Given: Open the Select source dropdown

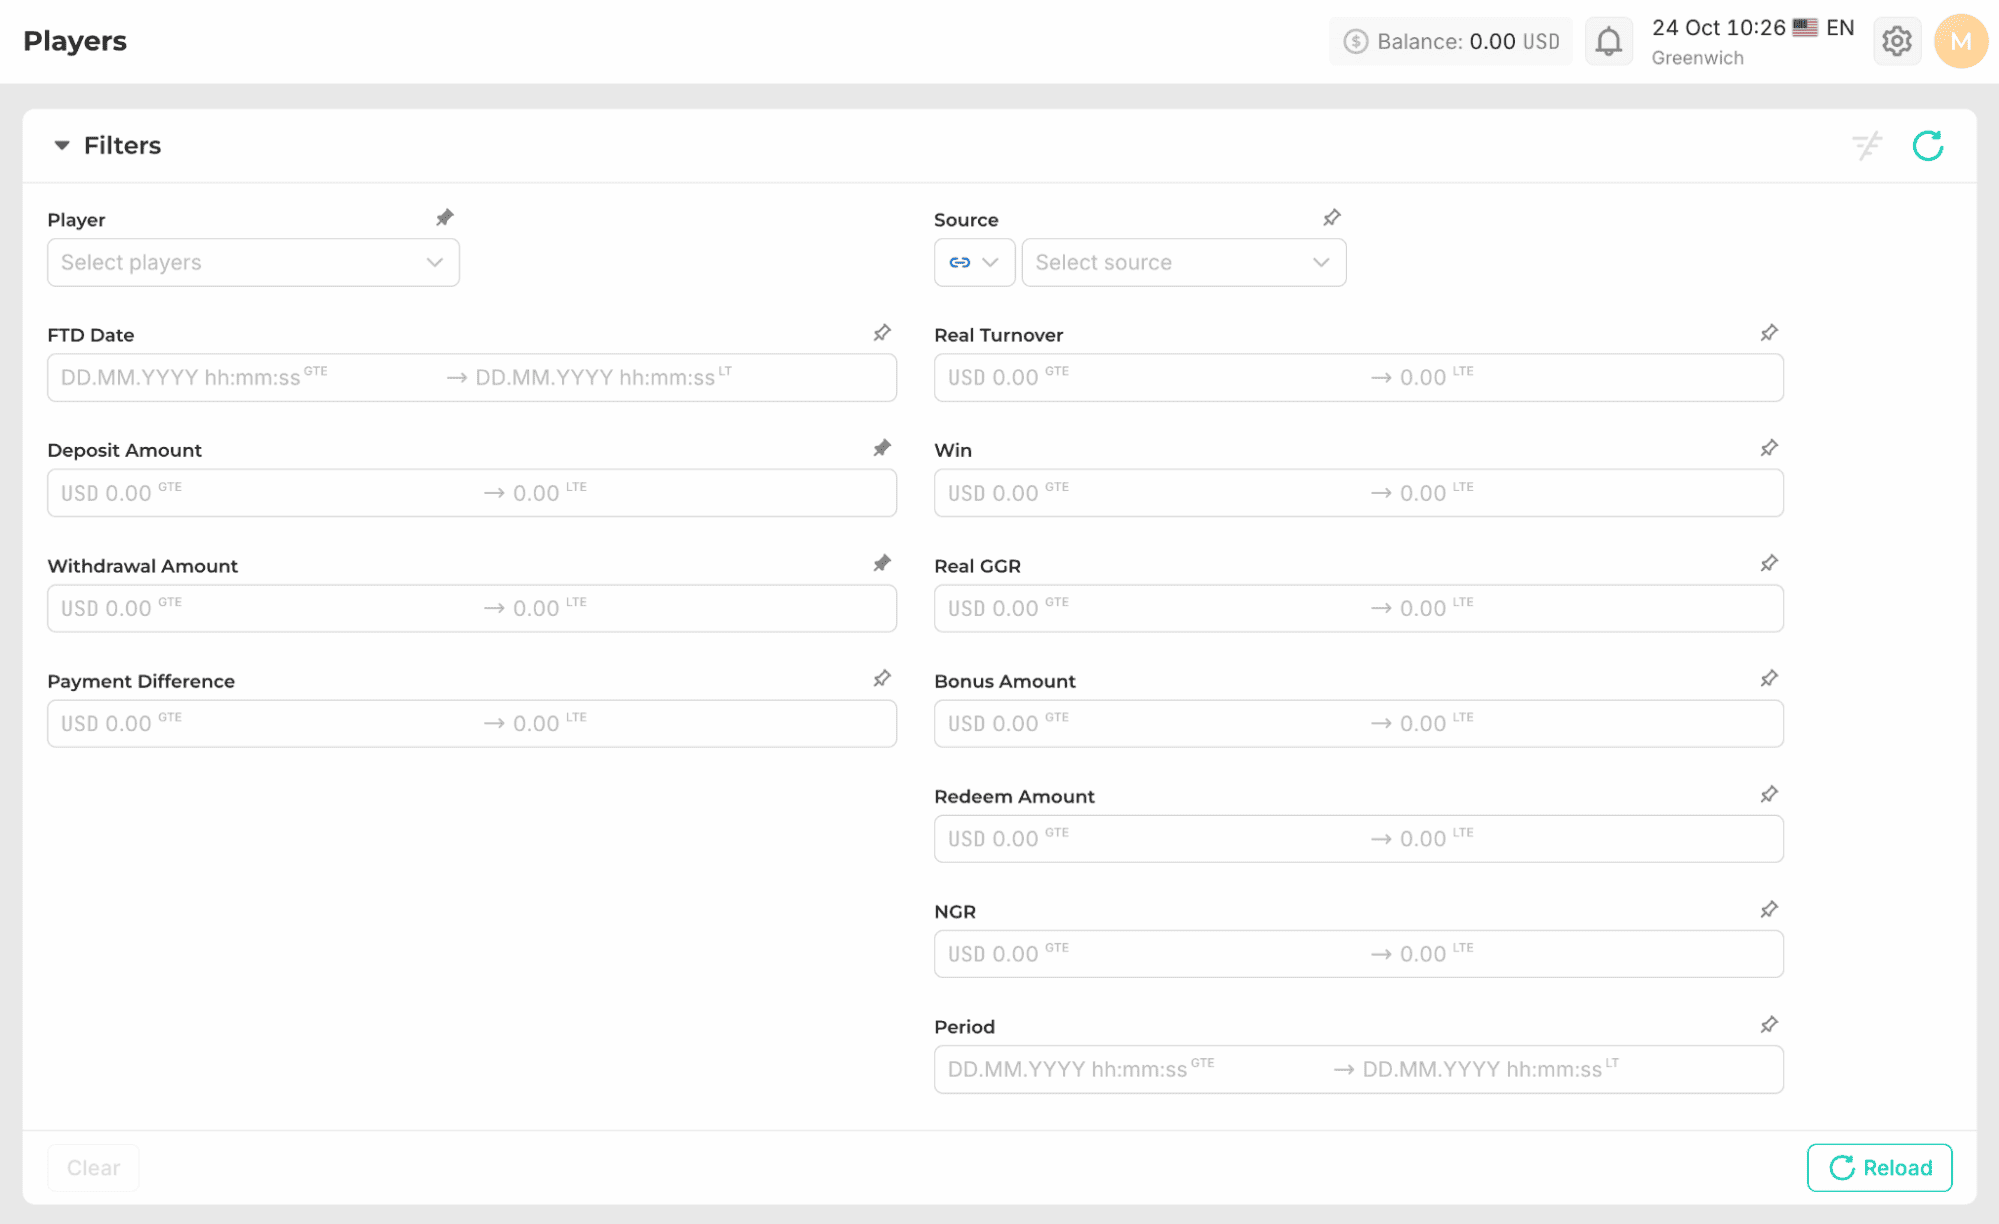Looking at the screenshot, I should 1184,262.
